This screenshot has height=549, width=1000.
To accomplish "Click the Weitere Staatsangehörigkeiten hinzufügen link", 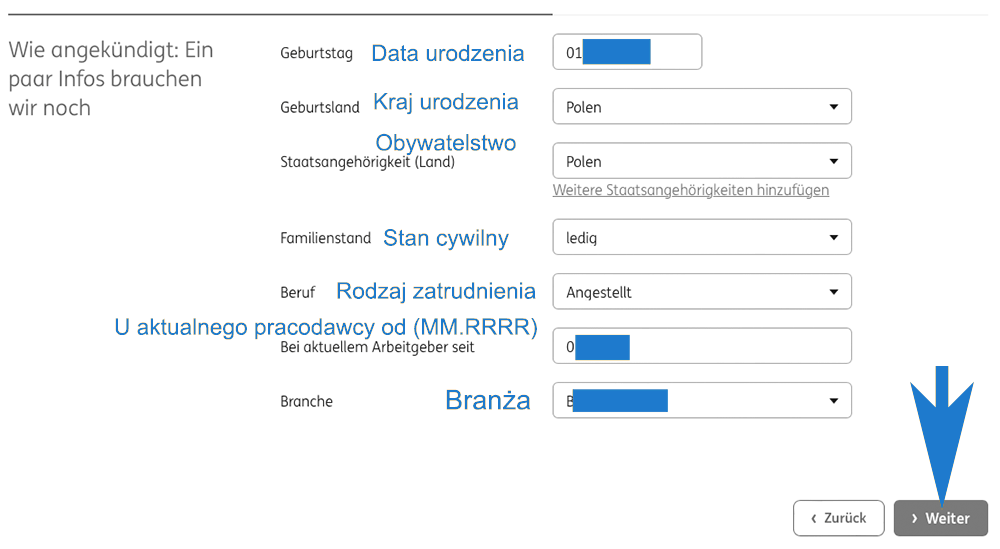I will tap(690, 190).
